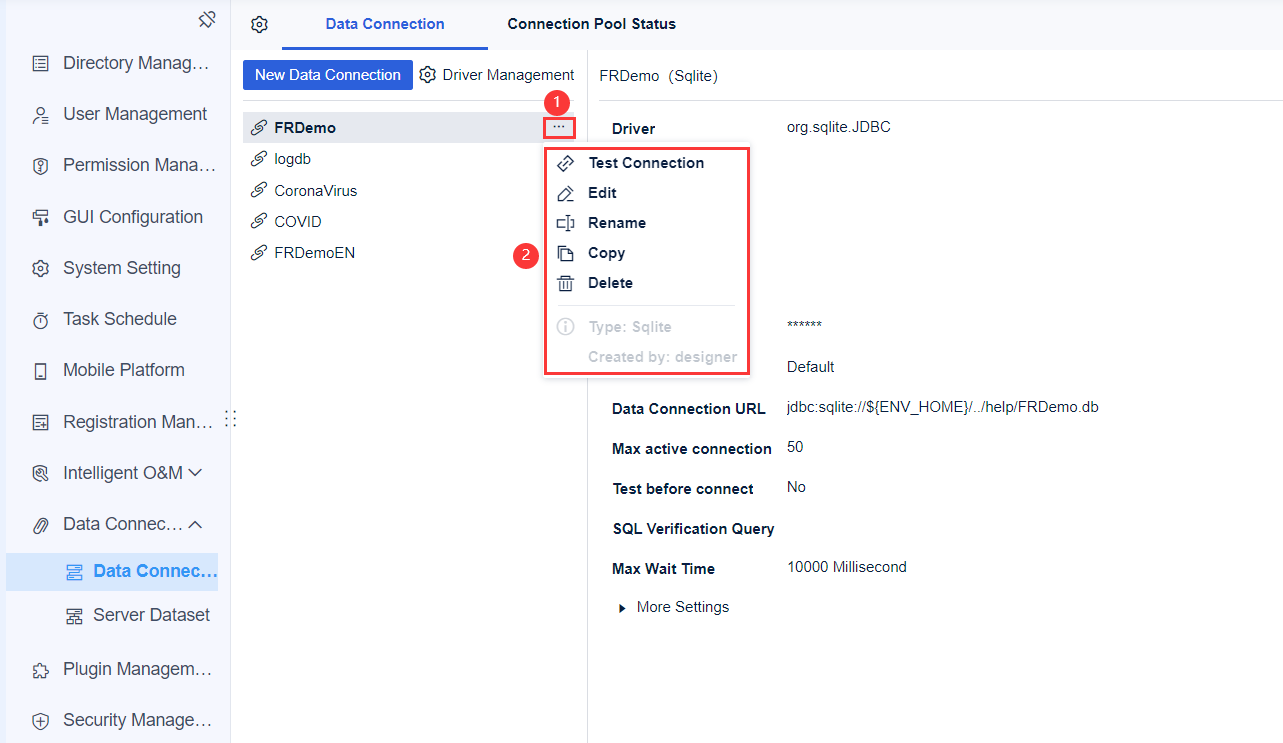Click the Task Schedule clock icon
The width and height of the screenshot is (1283, 743).
click(41, 318)
